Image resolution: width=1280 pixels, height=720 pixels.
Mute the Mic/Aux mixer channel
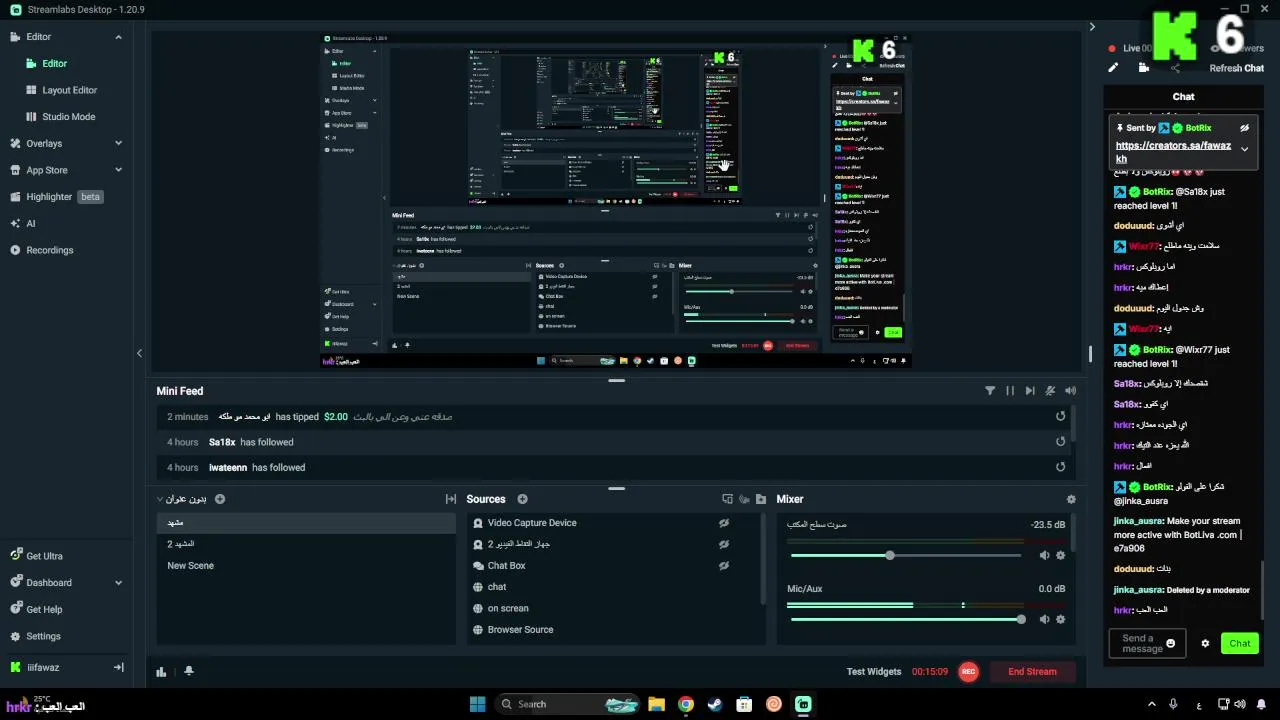1044,619
